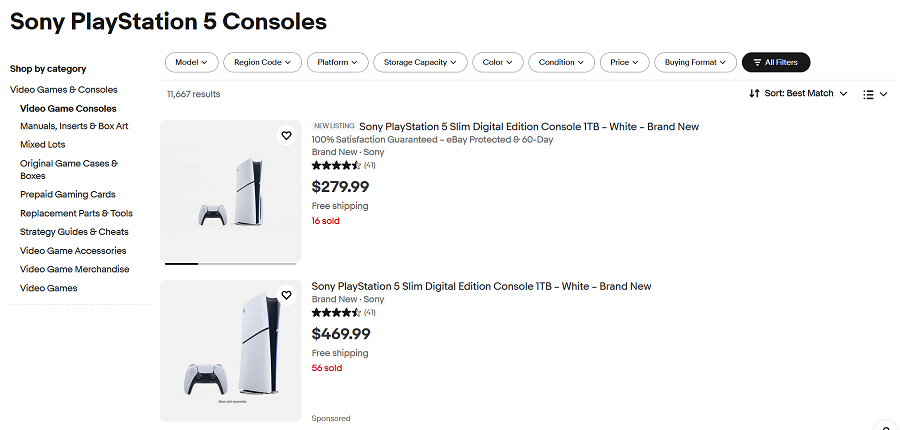The height and width of the screenshot is (430, 900).
Task: Open the Condition filter dropdown
Action: (x=561, y=62)
